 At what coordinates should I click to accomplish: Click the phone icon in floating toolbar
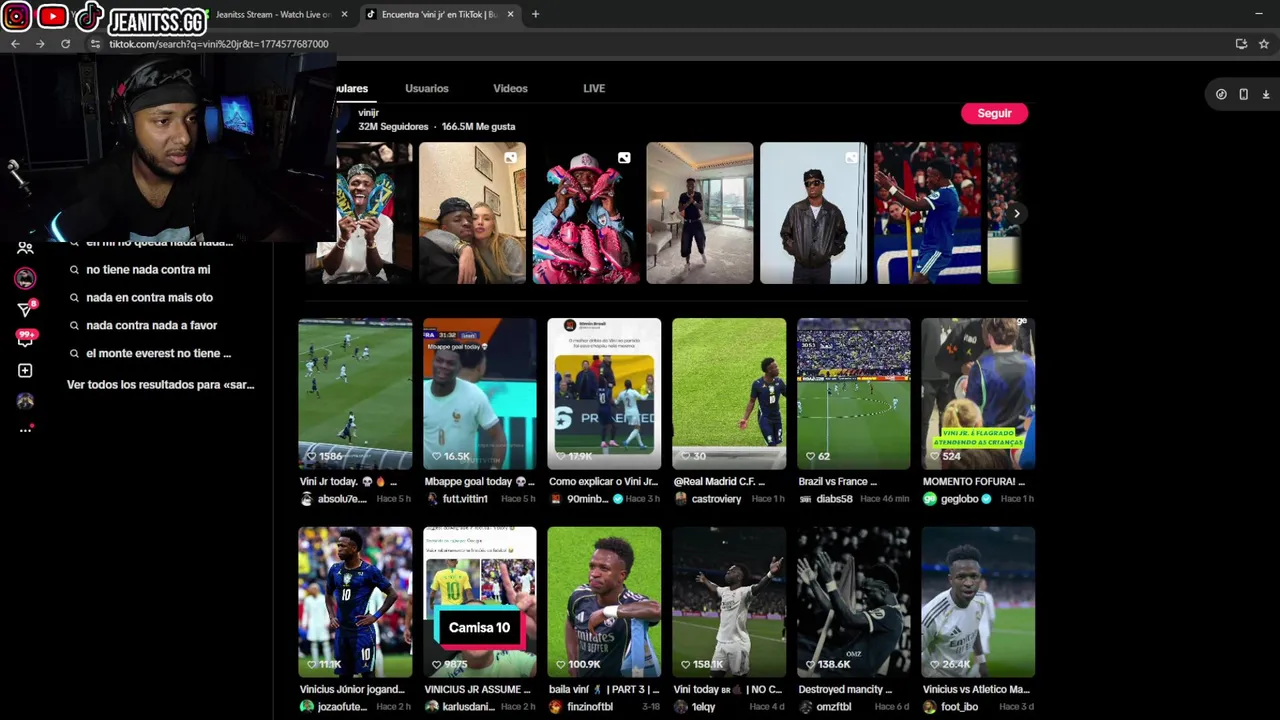coord(1243,94)
